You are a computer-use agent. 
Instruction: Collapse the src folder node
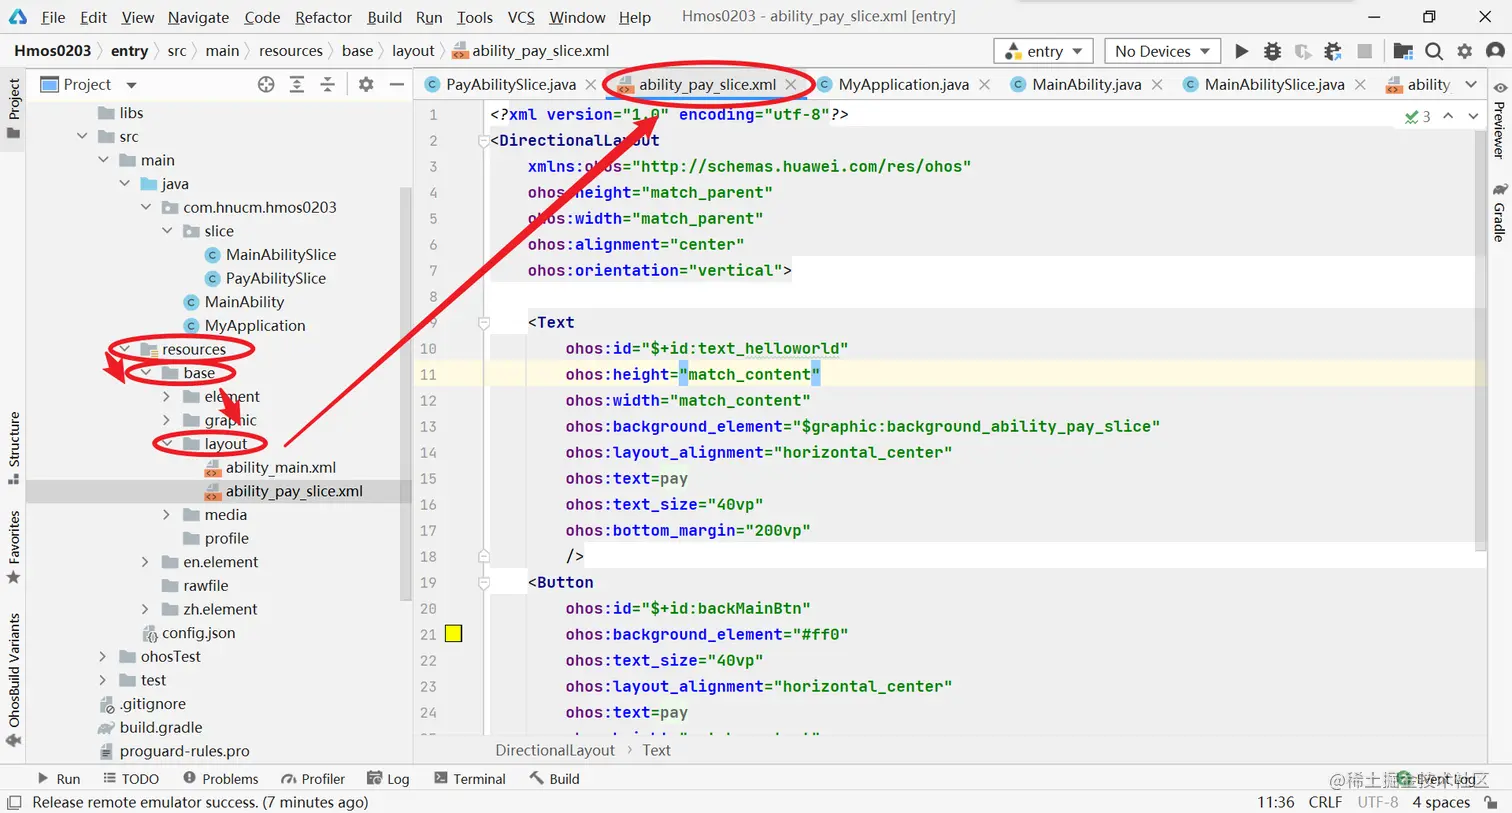[x=82, y=137]
